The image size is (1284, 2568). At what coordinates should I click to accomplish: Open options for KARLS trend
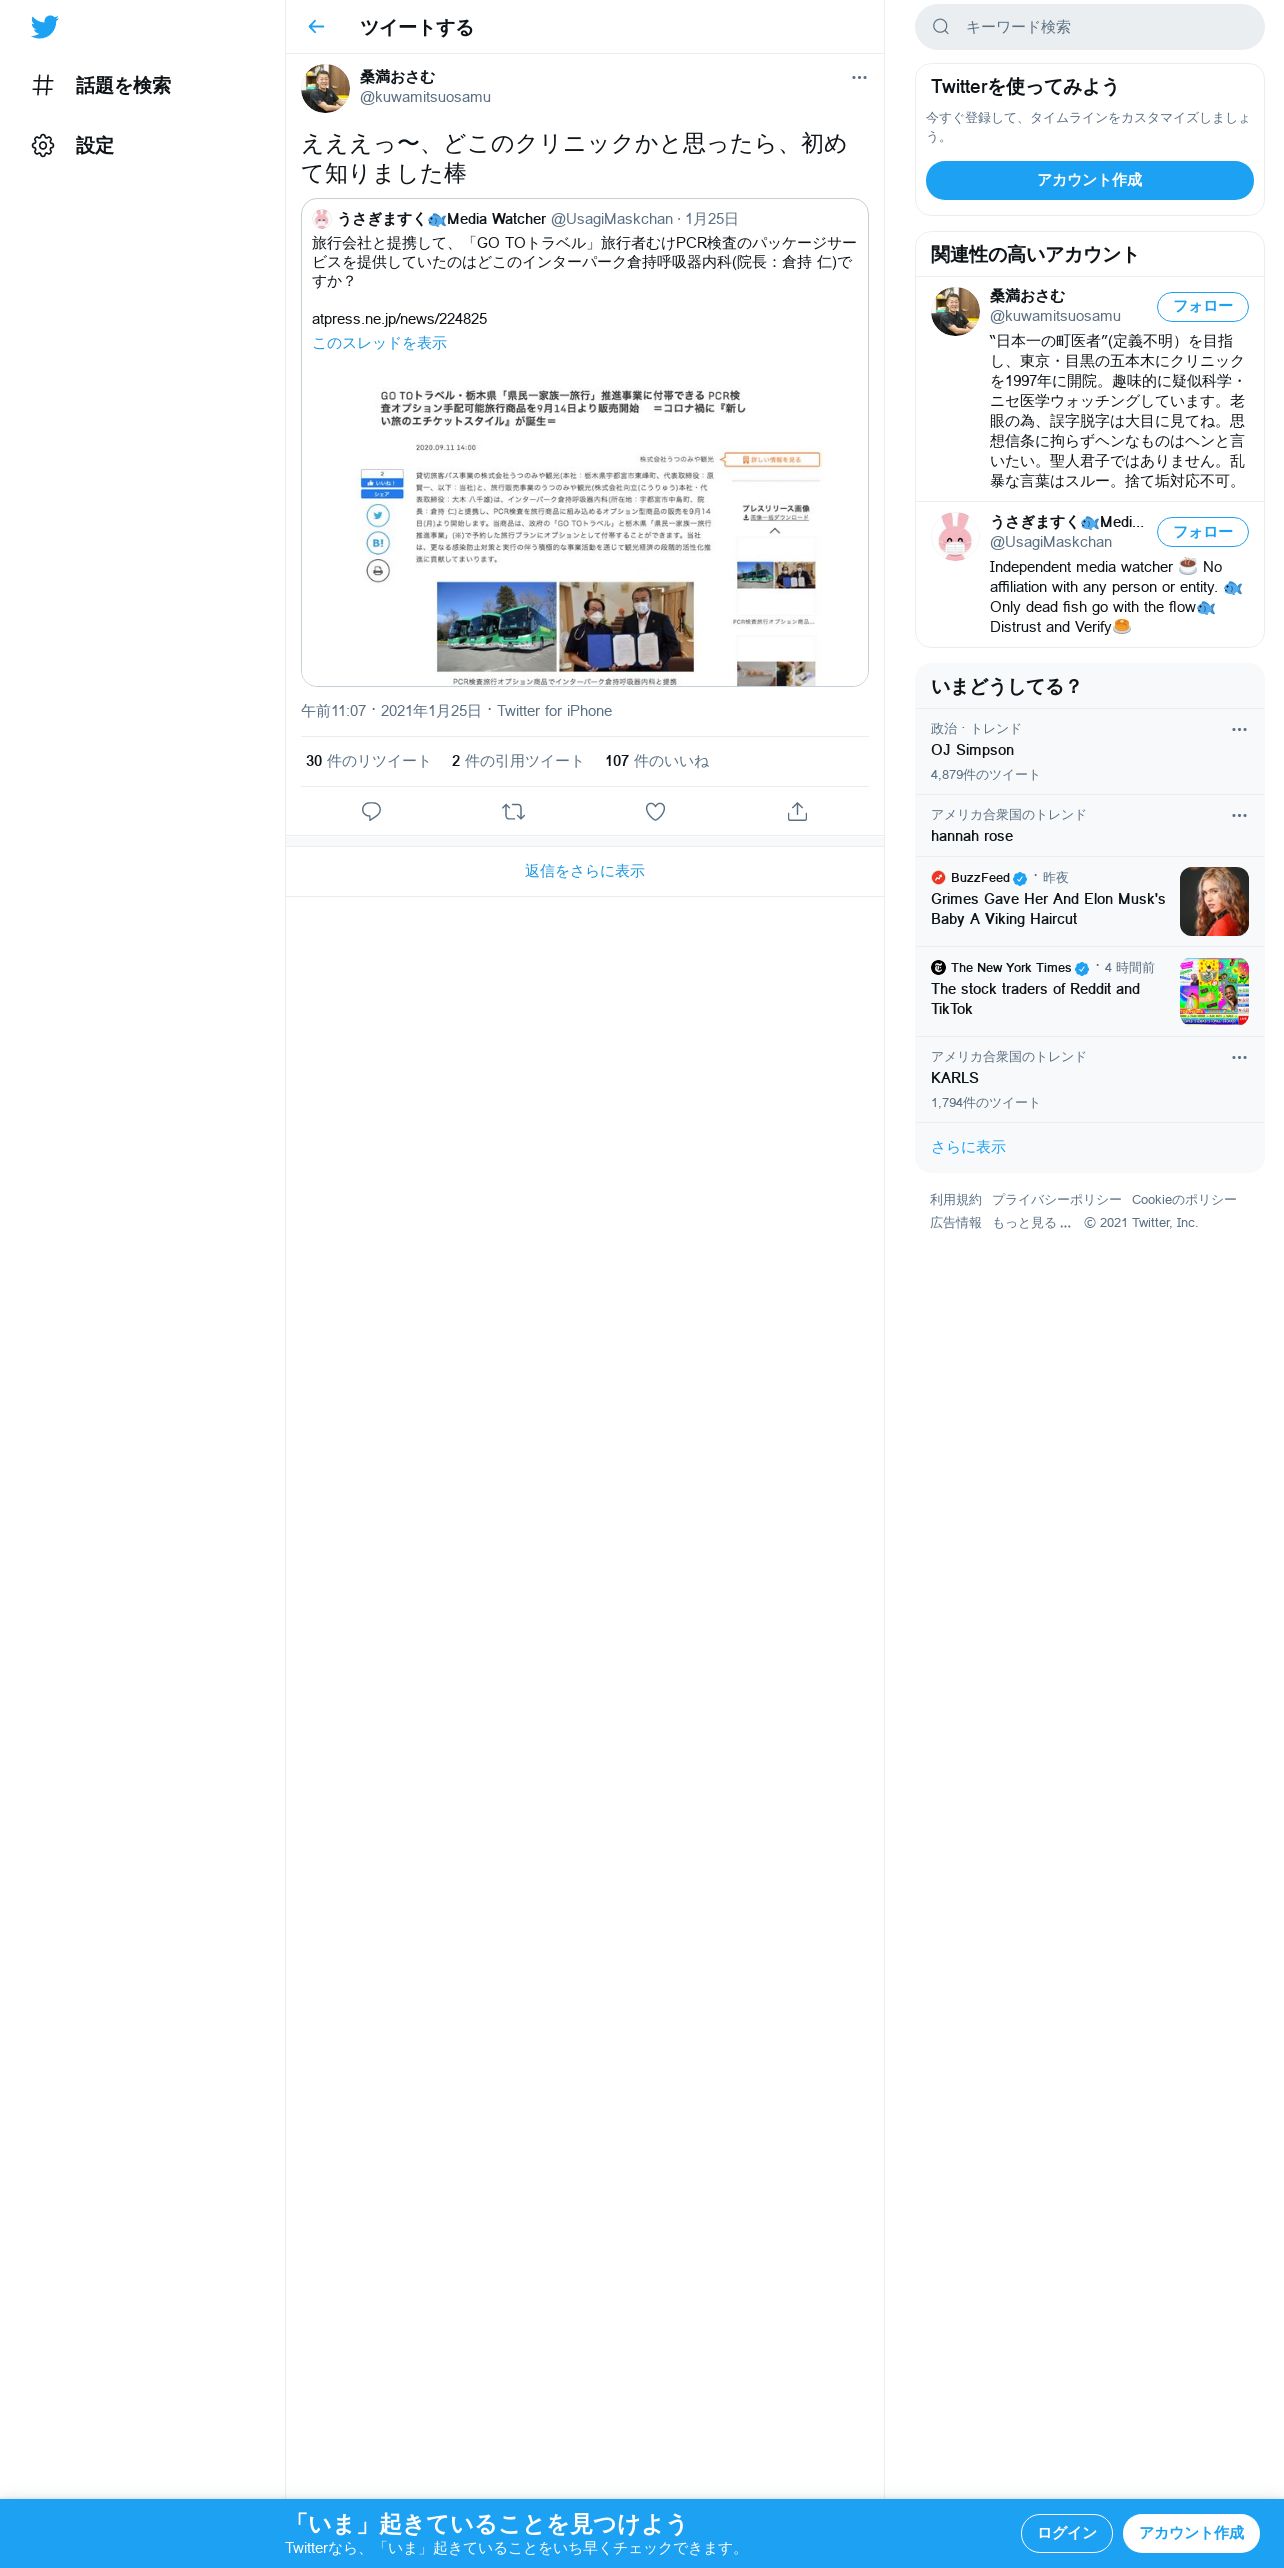point(1239,1058)
